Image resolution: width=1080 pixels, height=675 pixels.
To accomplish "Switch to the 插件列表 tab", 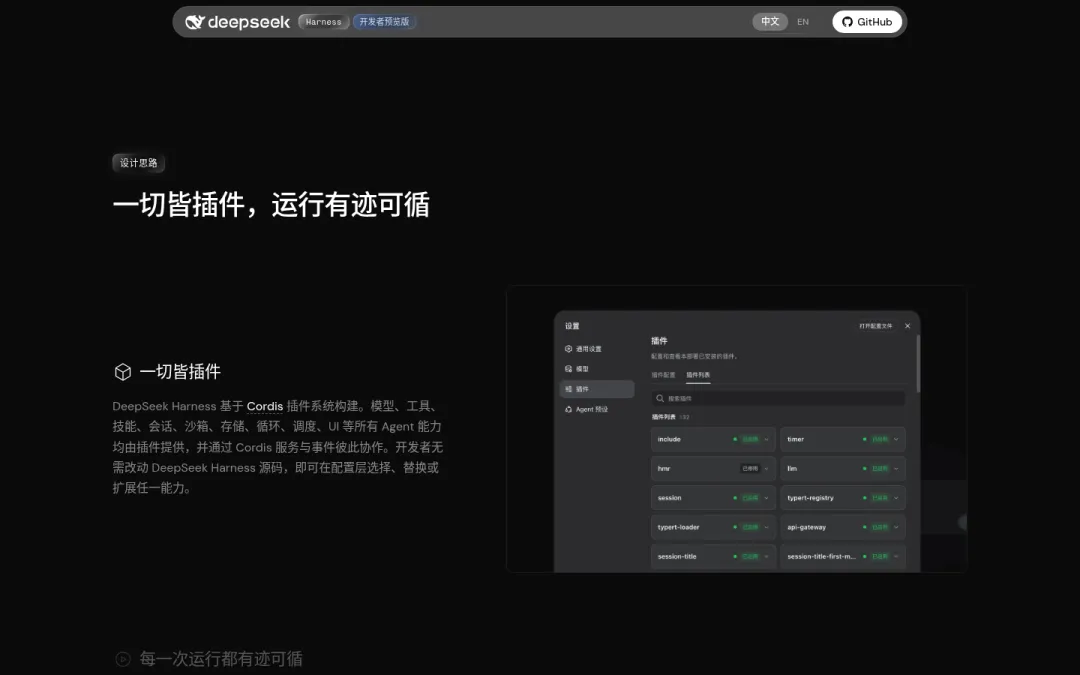I will tap(698, 375).
